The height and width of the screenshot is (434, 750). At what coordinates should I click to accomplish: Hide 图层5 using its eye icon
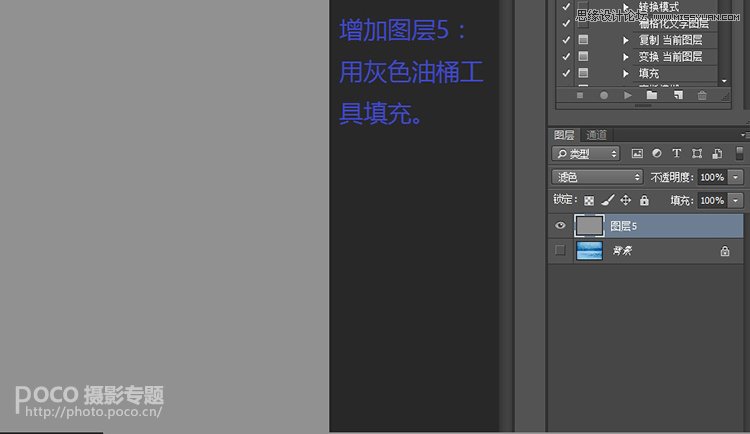[560, 225]
